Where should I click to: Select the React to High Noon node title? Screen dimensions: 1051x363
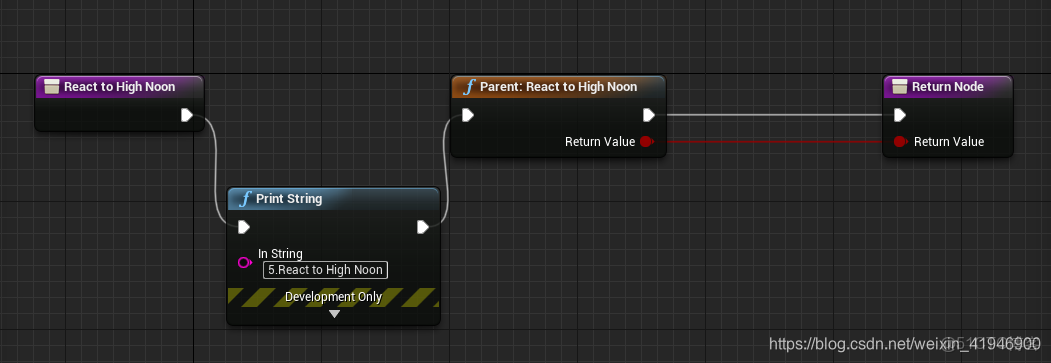119,86
